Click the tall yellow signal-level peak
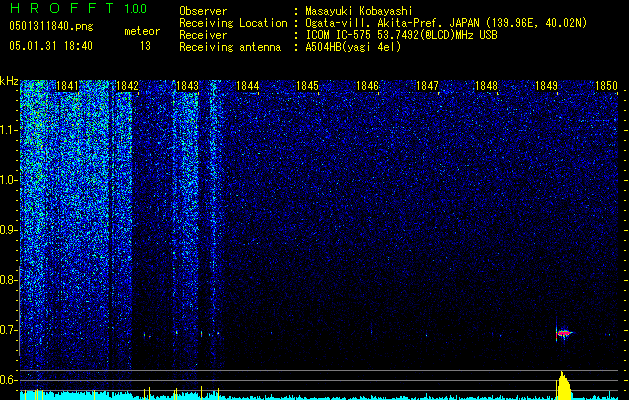This screenshot has width=629, height=400. (x=563, y=386)
